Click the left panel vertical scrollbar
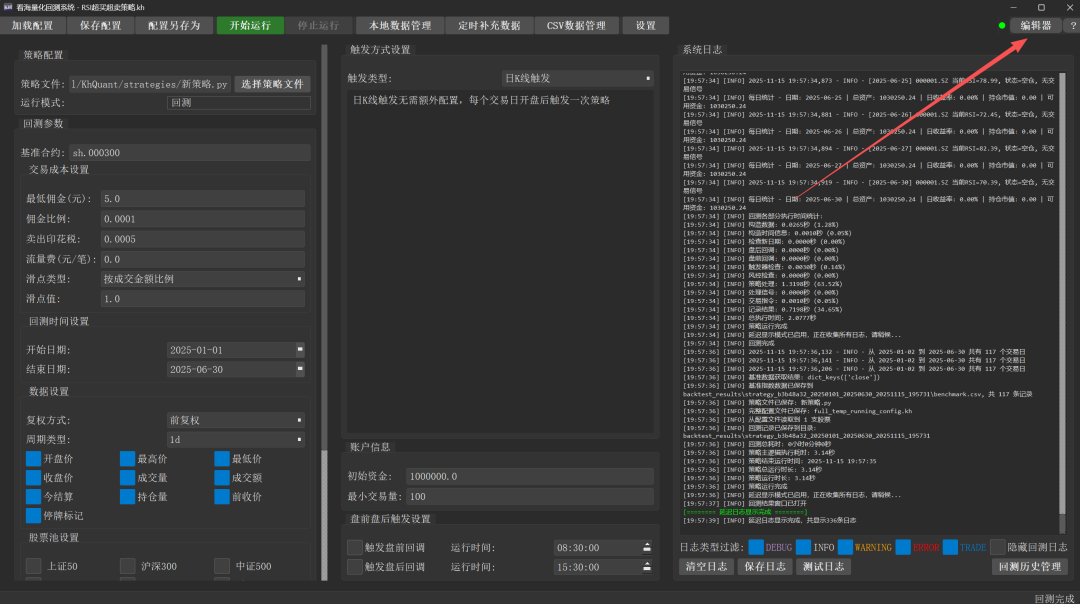This screenshot has width=1080, height=604. click(x=324, y=313)
